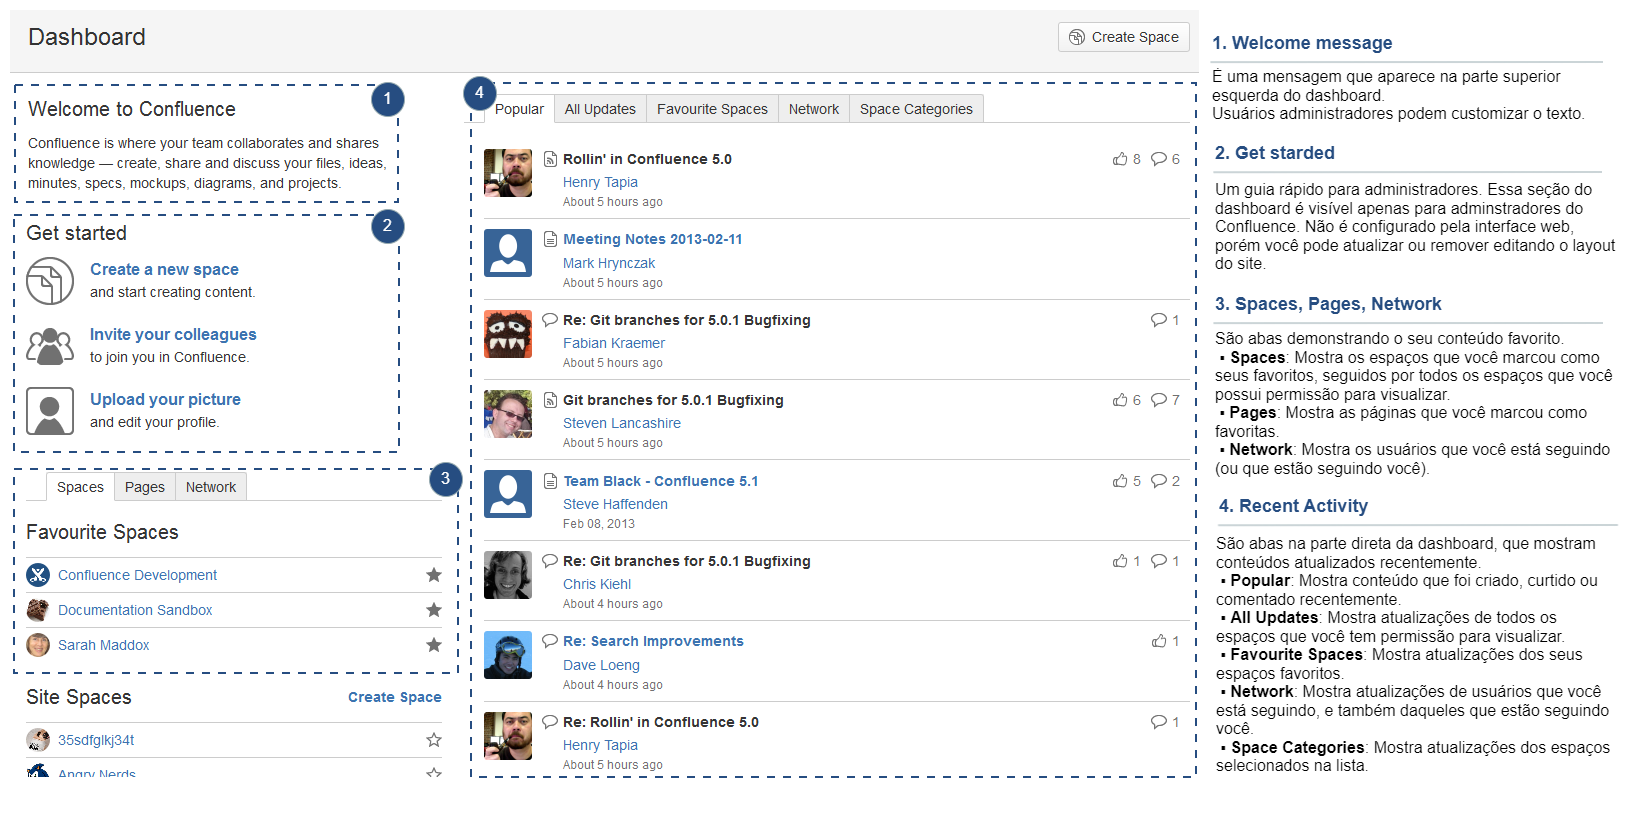The width and height of the screenshot is (1652, 813).
Task: Favourite the 35sdfglkj34t space star
Action: tap(434, 740)
